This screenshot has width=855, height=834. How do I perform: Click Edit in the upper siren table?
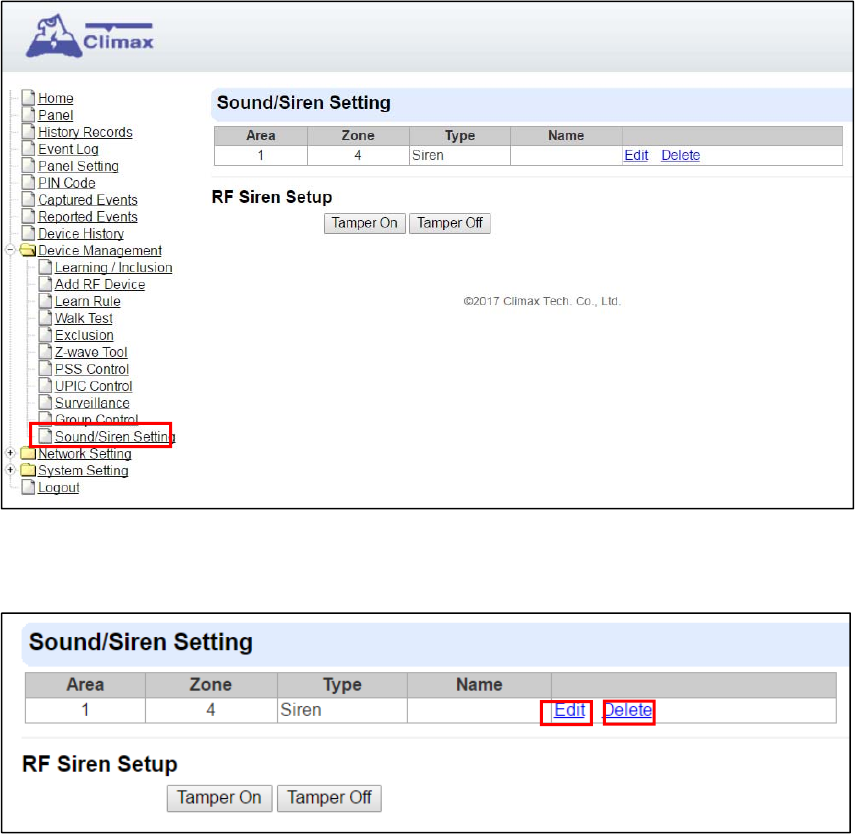pyautogui.click(x=636, y=155)
